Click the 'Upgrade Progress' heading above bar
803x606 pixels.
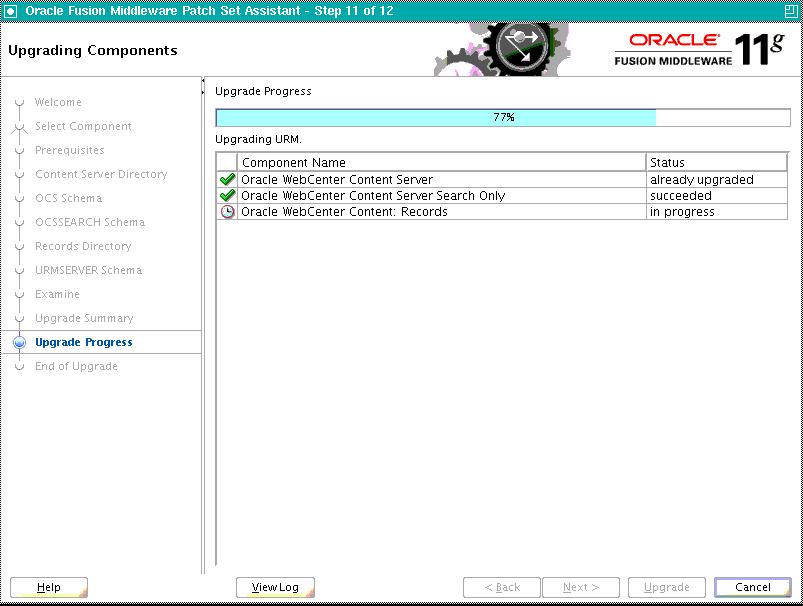coord(263,91)
